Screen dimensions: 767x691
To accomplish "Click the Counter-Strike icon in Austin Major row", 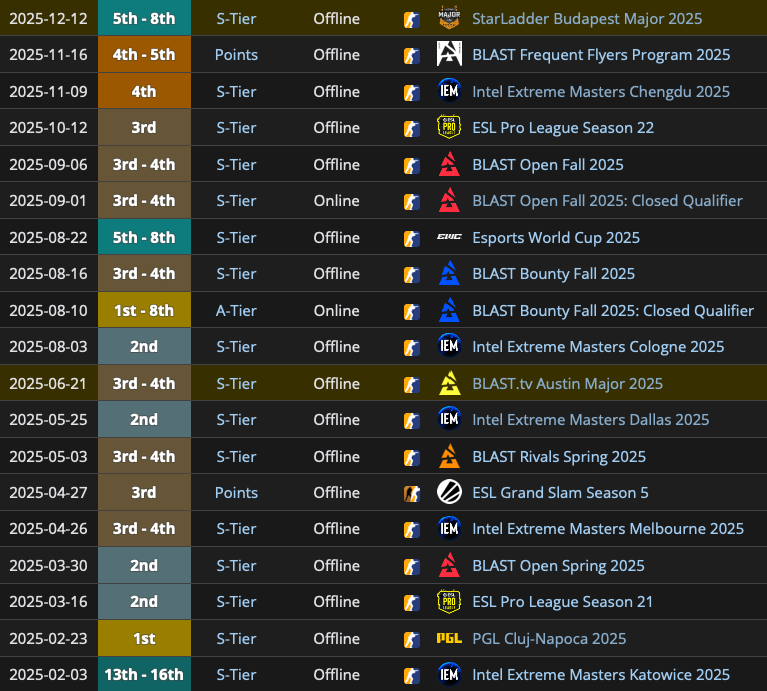I will 412,385.
